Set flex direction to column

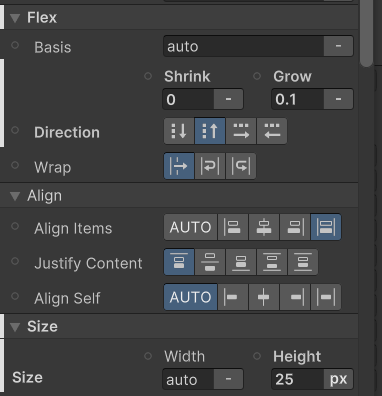(x=179, y=131)
